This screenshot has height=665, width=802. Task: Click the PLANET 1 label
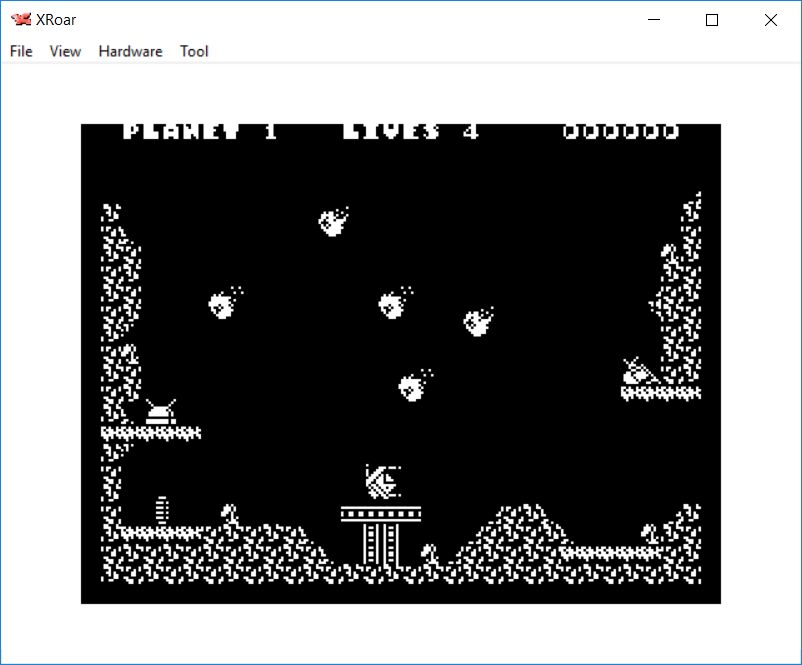[200, 132]
